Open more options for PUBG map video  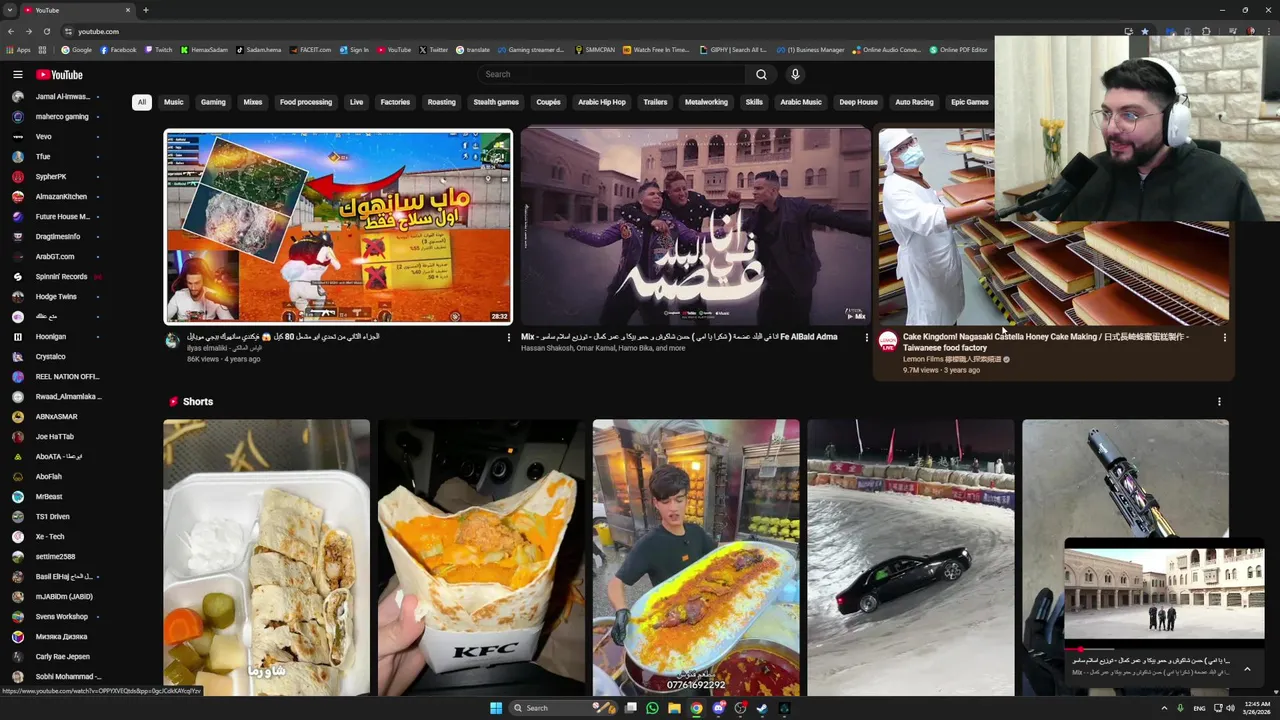point(508,337)
